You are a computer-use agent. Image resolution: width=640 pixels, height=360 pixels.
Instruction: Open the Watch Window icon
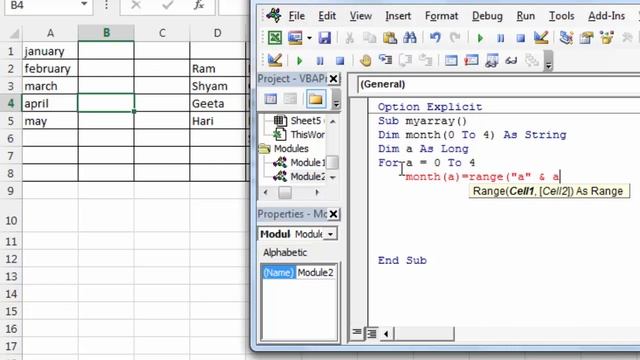[491, 60]
